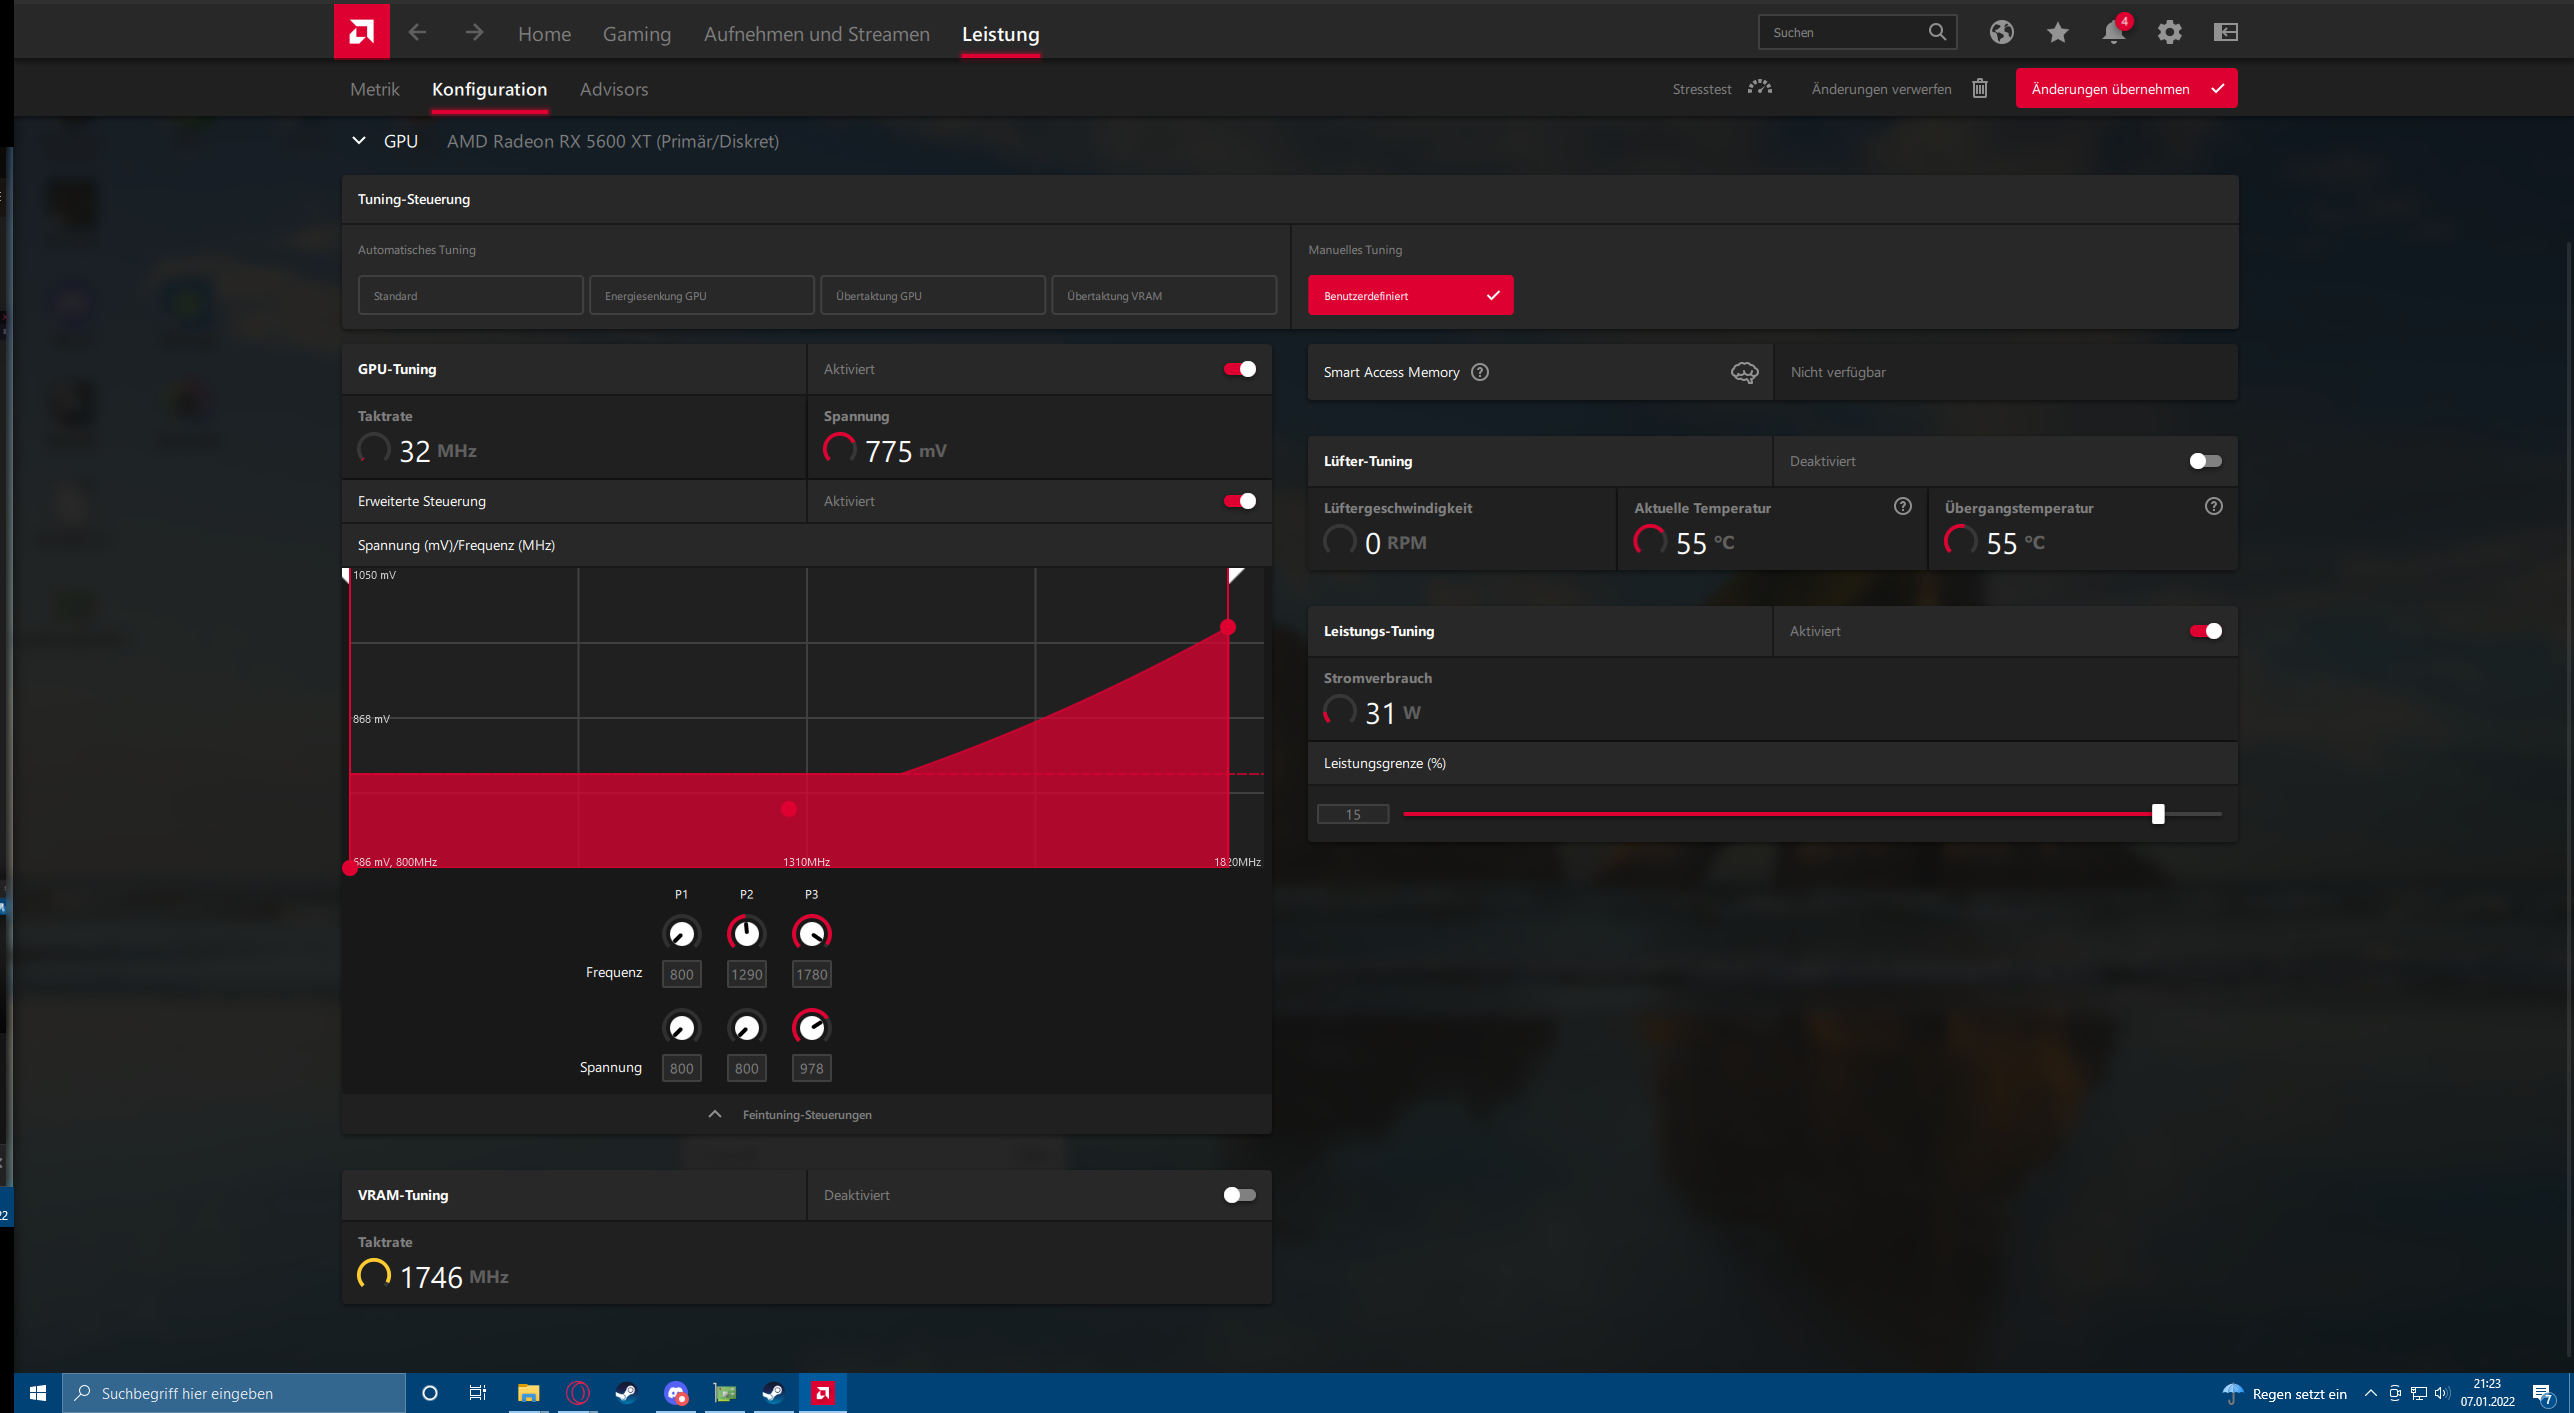
Task: Disable the GPU-Tuning toggle
Action: pos(1239,369)
